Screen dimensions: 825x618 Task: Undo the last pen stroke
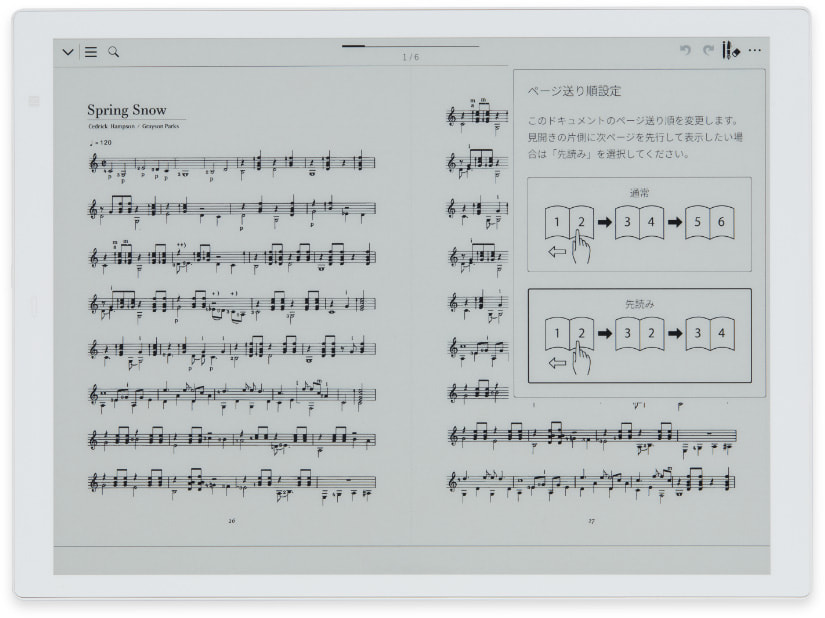coord(685,51)
